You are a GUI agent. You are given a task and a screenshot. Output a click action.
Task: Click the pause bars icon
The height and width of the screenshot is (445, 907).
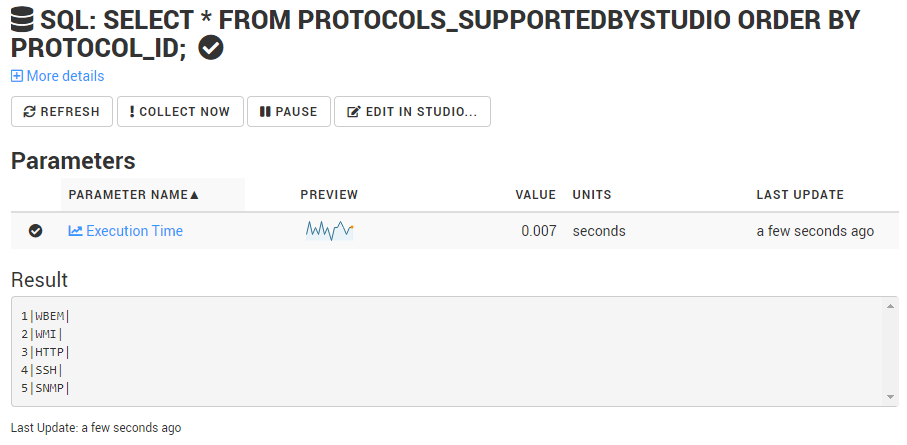click(x=265, y=112)
